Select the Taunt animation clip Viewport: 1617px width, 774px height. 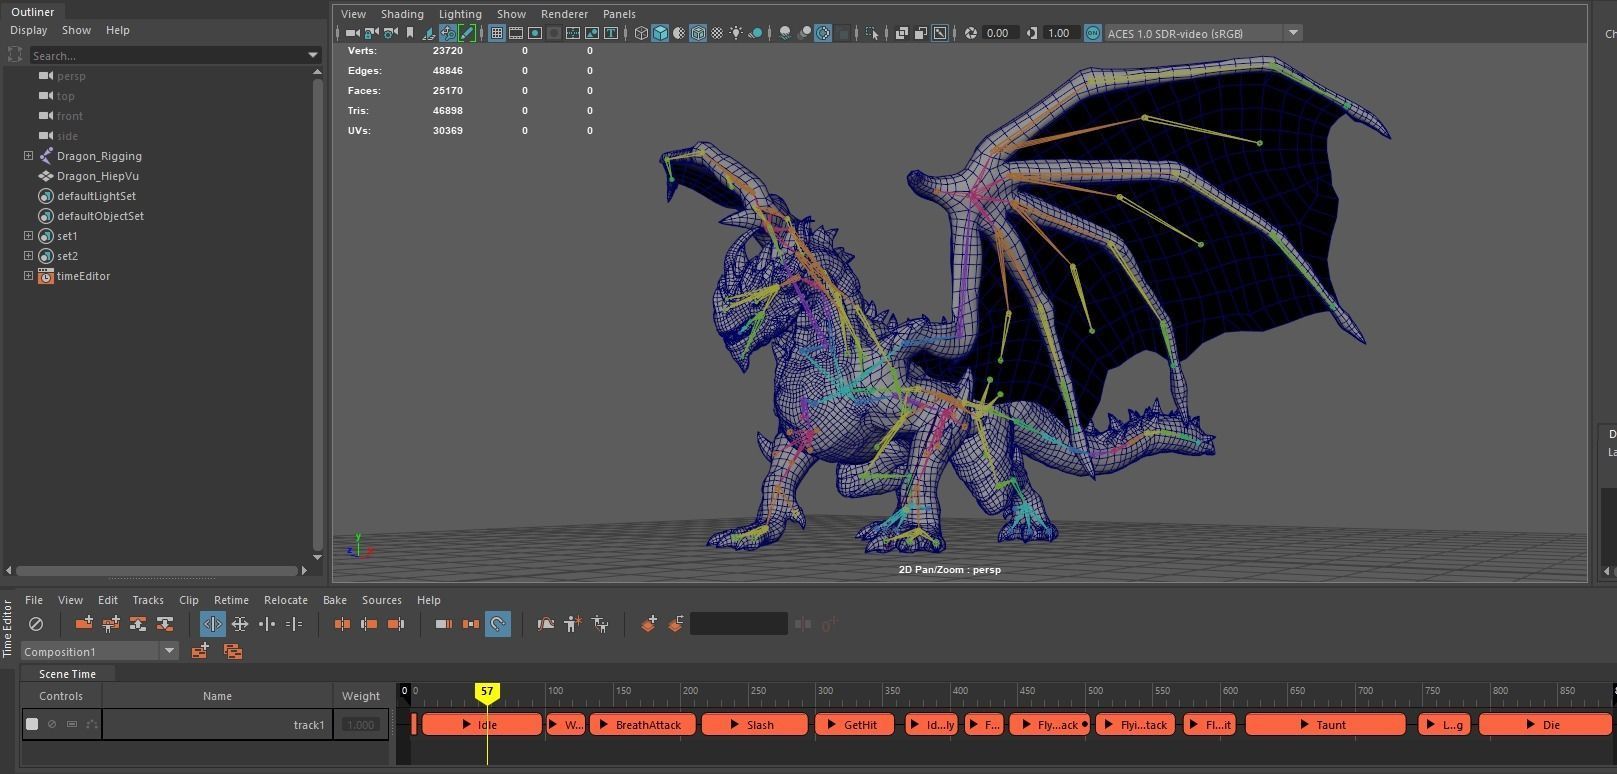pyautogui.click(x=1325, y=725)
